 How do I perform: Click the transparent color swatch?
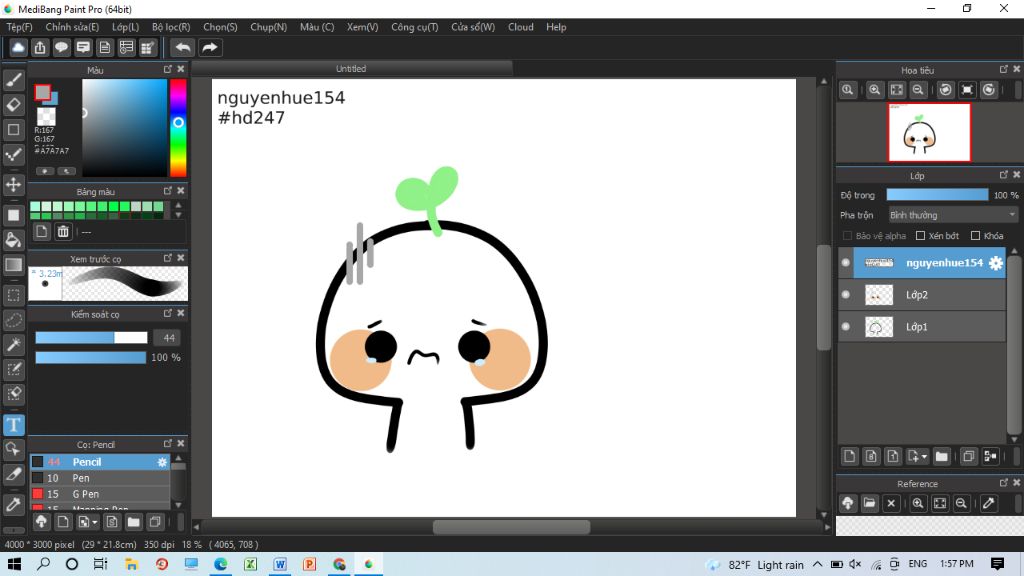point(46,116)
